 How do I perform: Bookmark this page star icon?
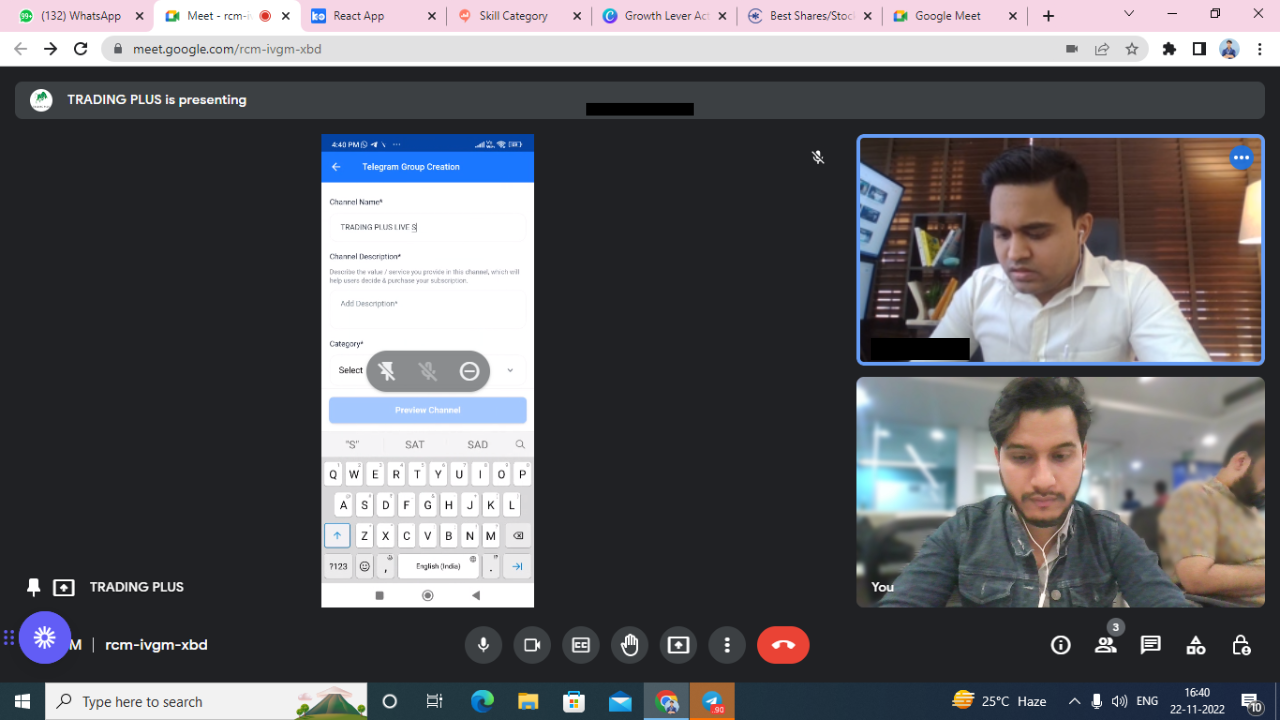[x=1132, y=49]
